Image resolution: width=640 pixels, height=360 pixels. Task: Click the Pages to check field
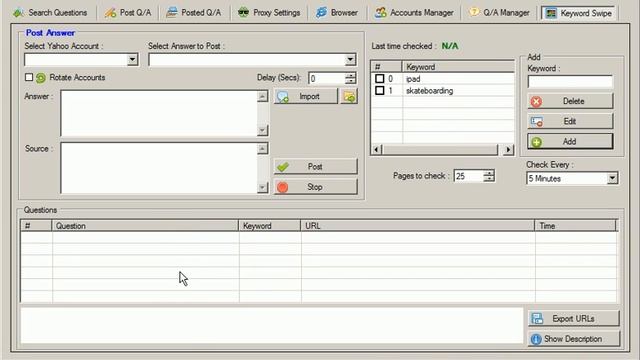469,176
